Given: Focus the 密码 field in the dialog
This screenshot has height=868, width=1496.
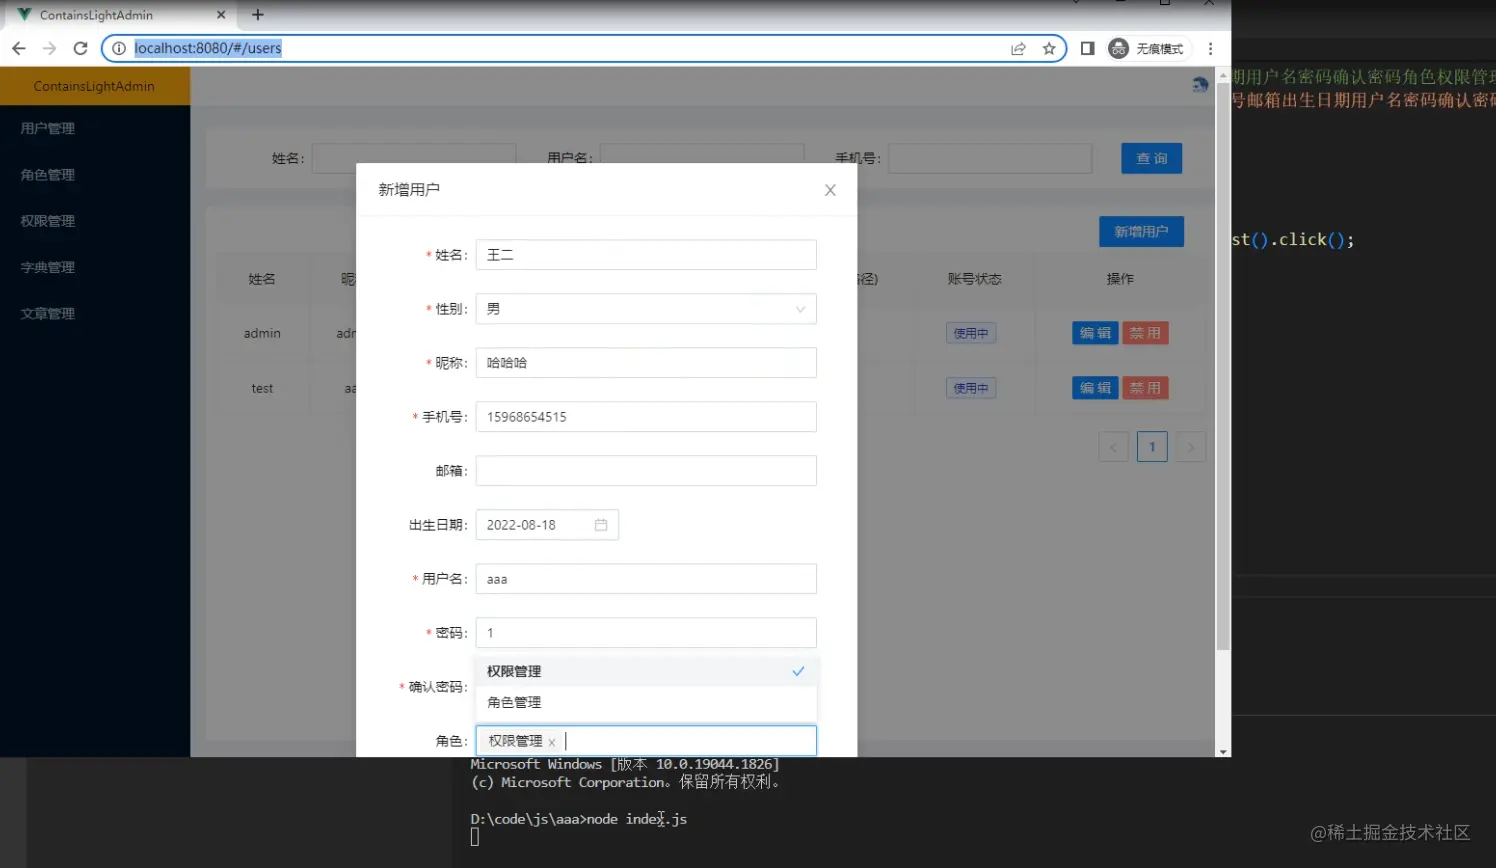Looking at the screenshot, I should [x=646, y=633].
